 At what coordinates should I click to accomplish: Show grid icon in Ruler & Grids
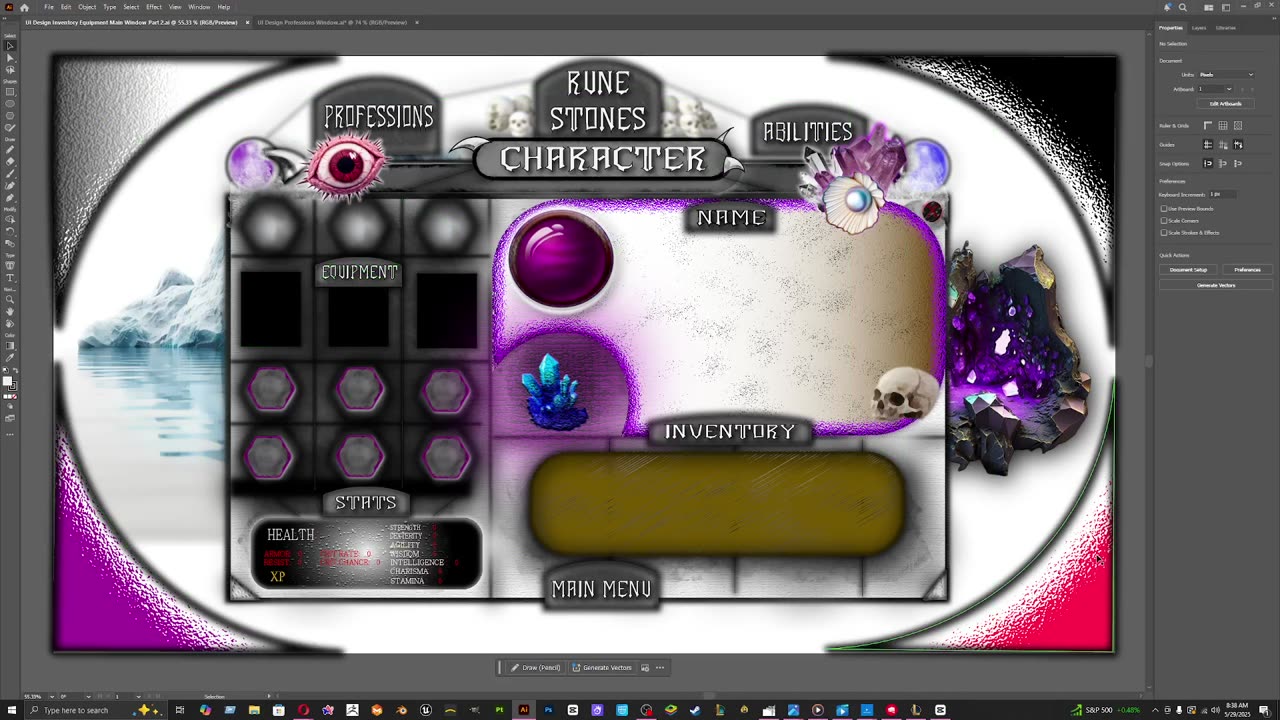(x=1222, y=126)
